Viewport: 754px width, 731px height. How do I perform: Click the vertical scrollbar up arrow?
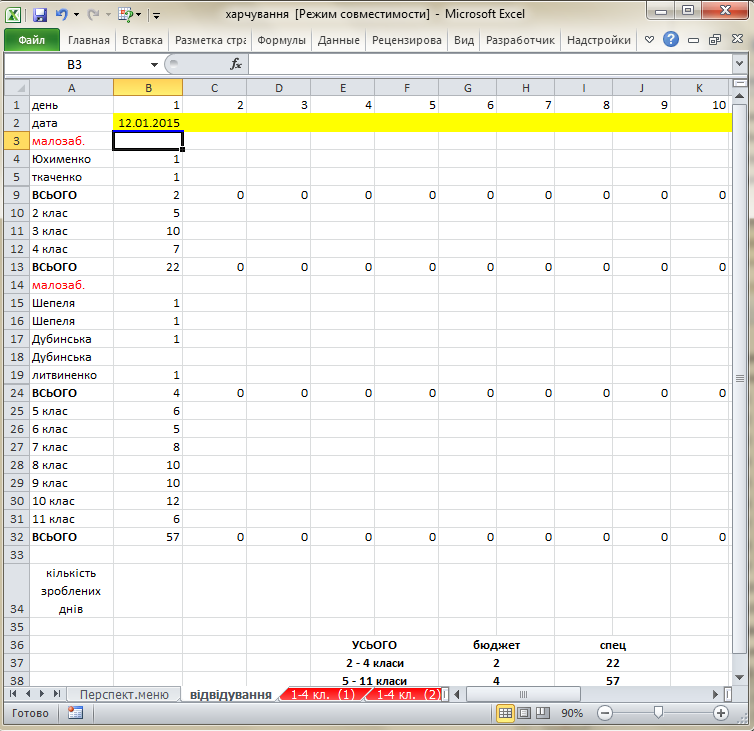[740, 97]
